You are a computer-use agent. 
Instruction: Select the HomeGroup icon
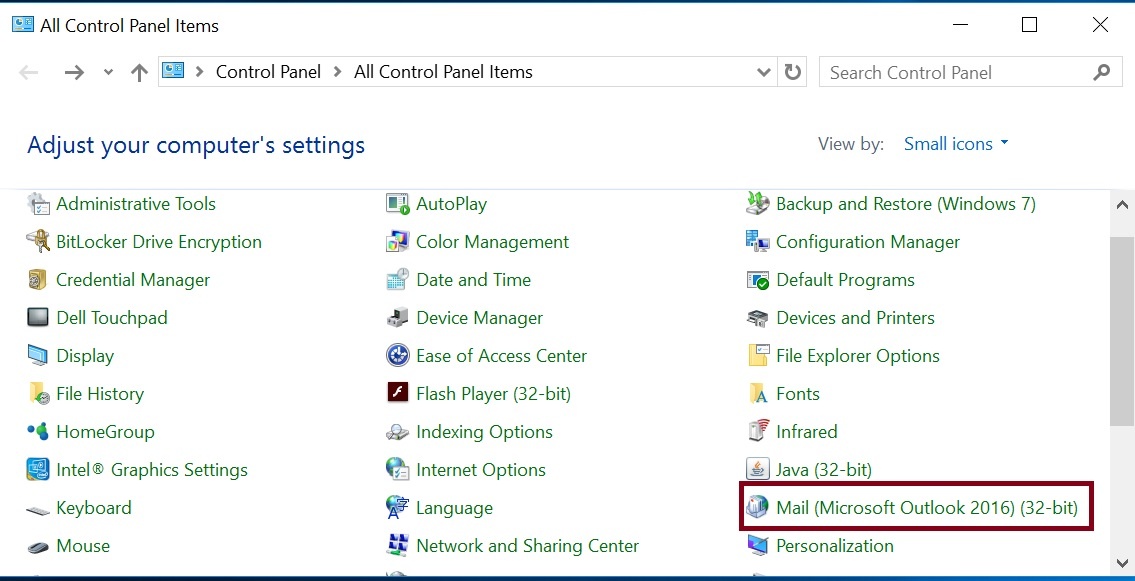pos(38,432)
